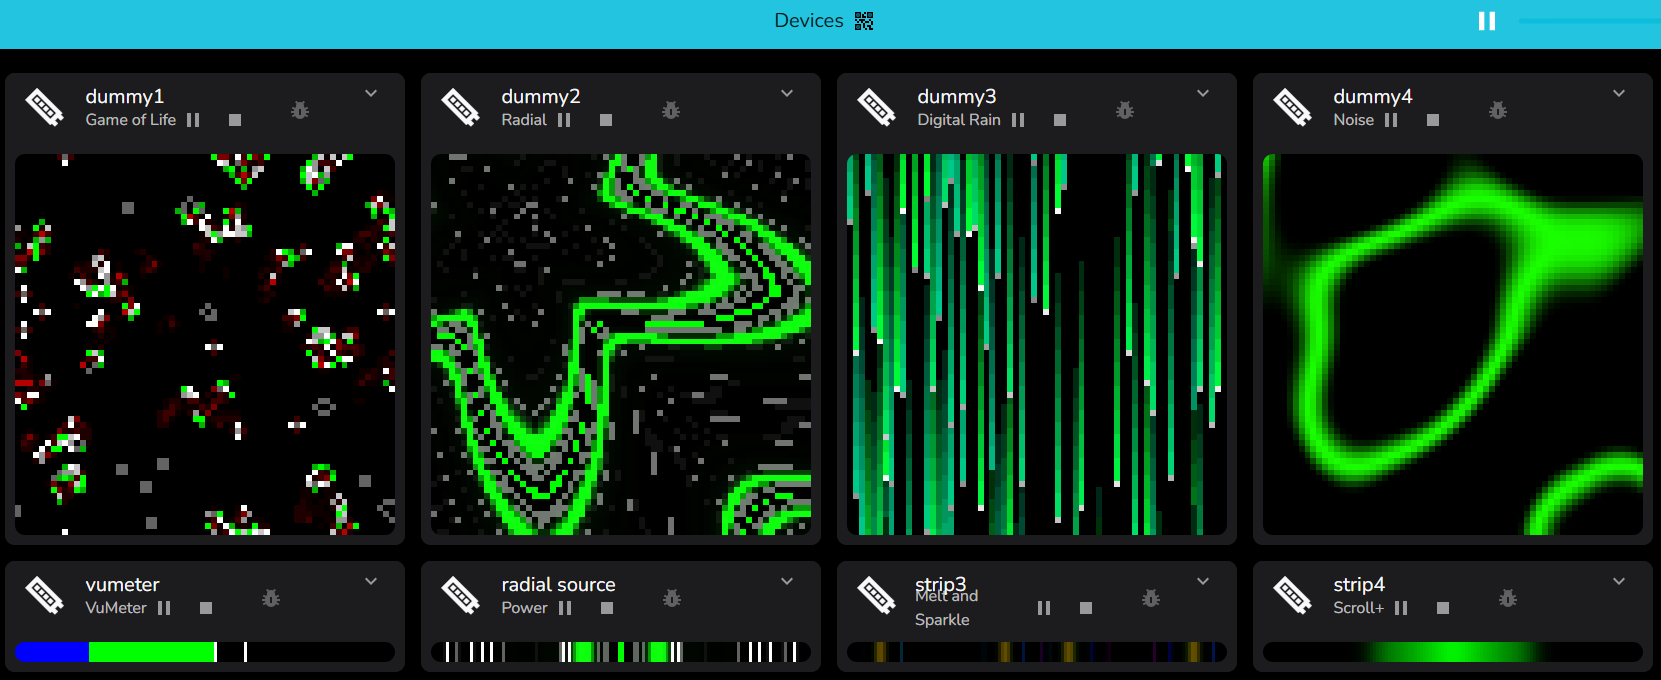Viewport: 1661px width, 680px height.
Task: Click the bug icon on dummy3 card
Action: click(x=1125, y=110)
